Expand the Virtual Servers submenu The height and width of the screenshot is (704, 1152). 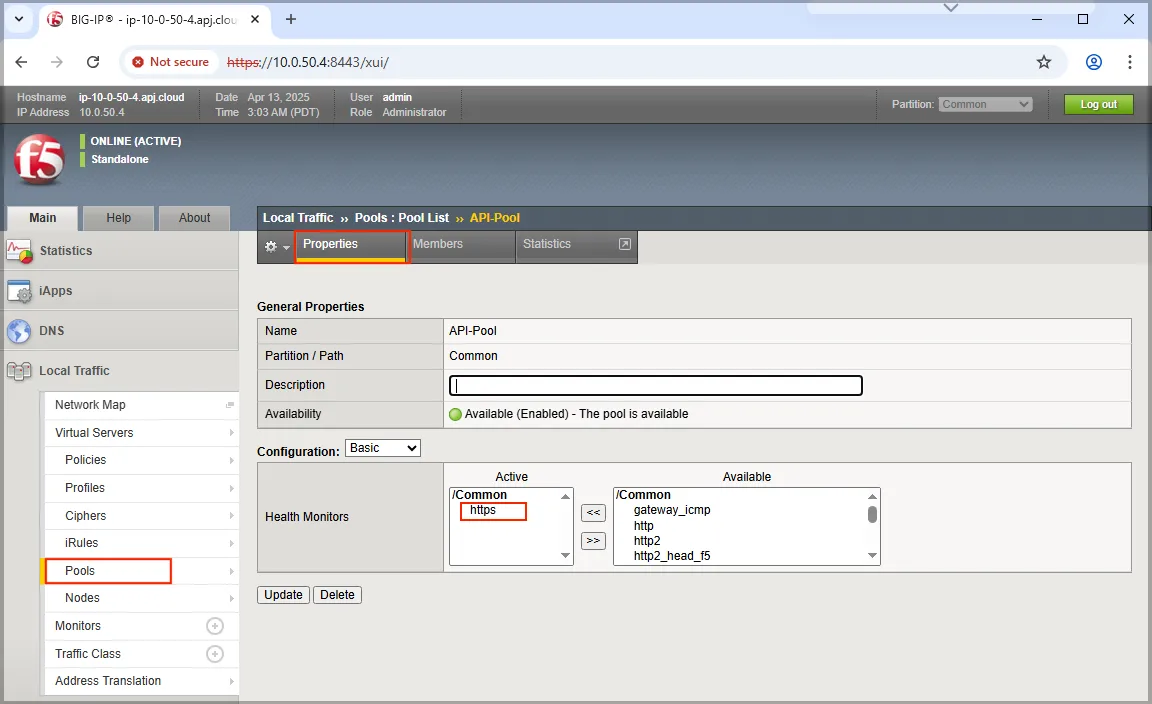coord(231,433)
